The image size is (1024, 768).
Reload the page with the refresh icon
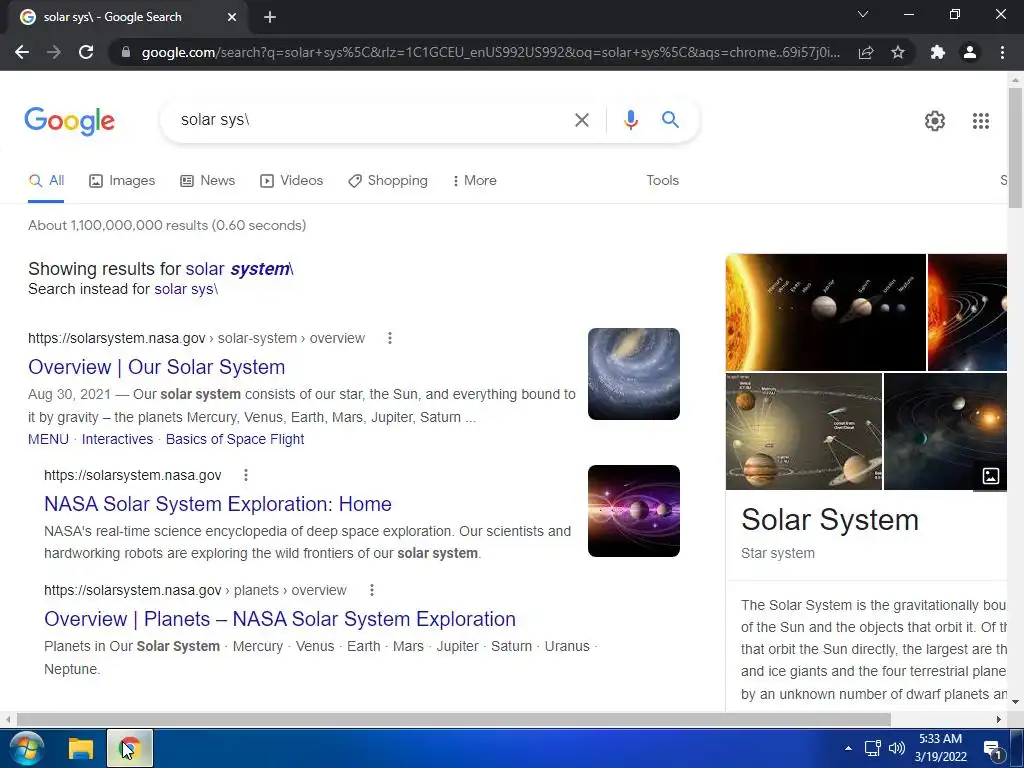tap(86, 52)
